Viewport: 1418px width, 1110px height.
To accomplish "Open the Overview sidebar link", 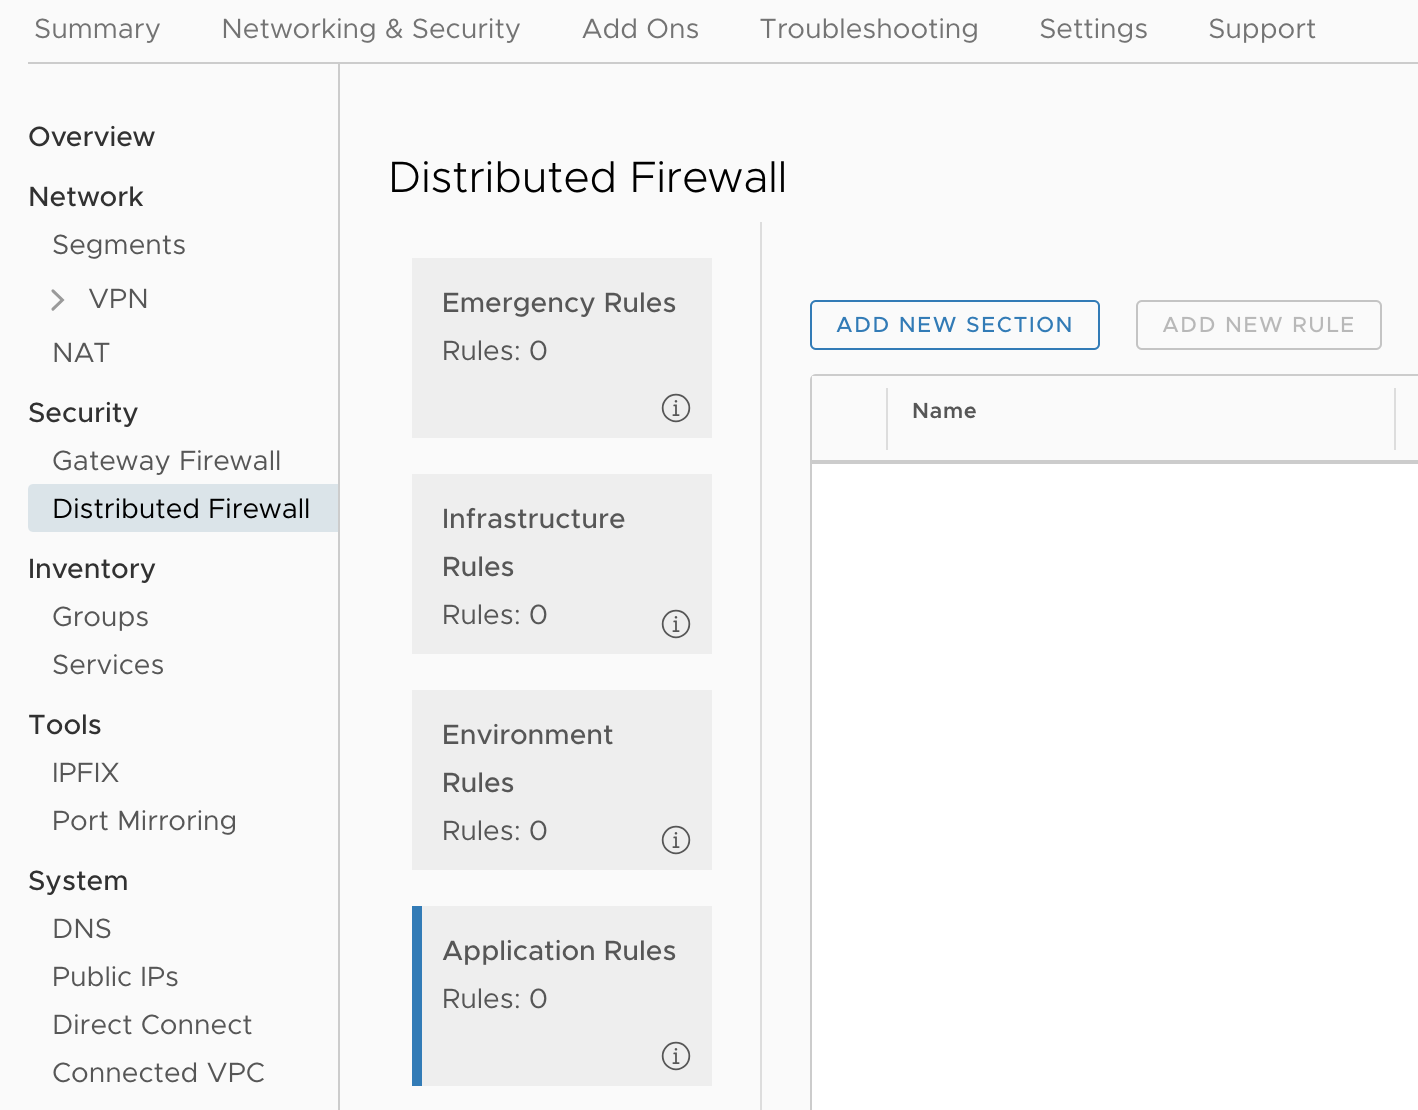I will tap(92, 137).
